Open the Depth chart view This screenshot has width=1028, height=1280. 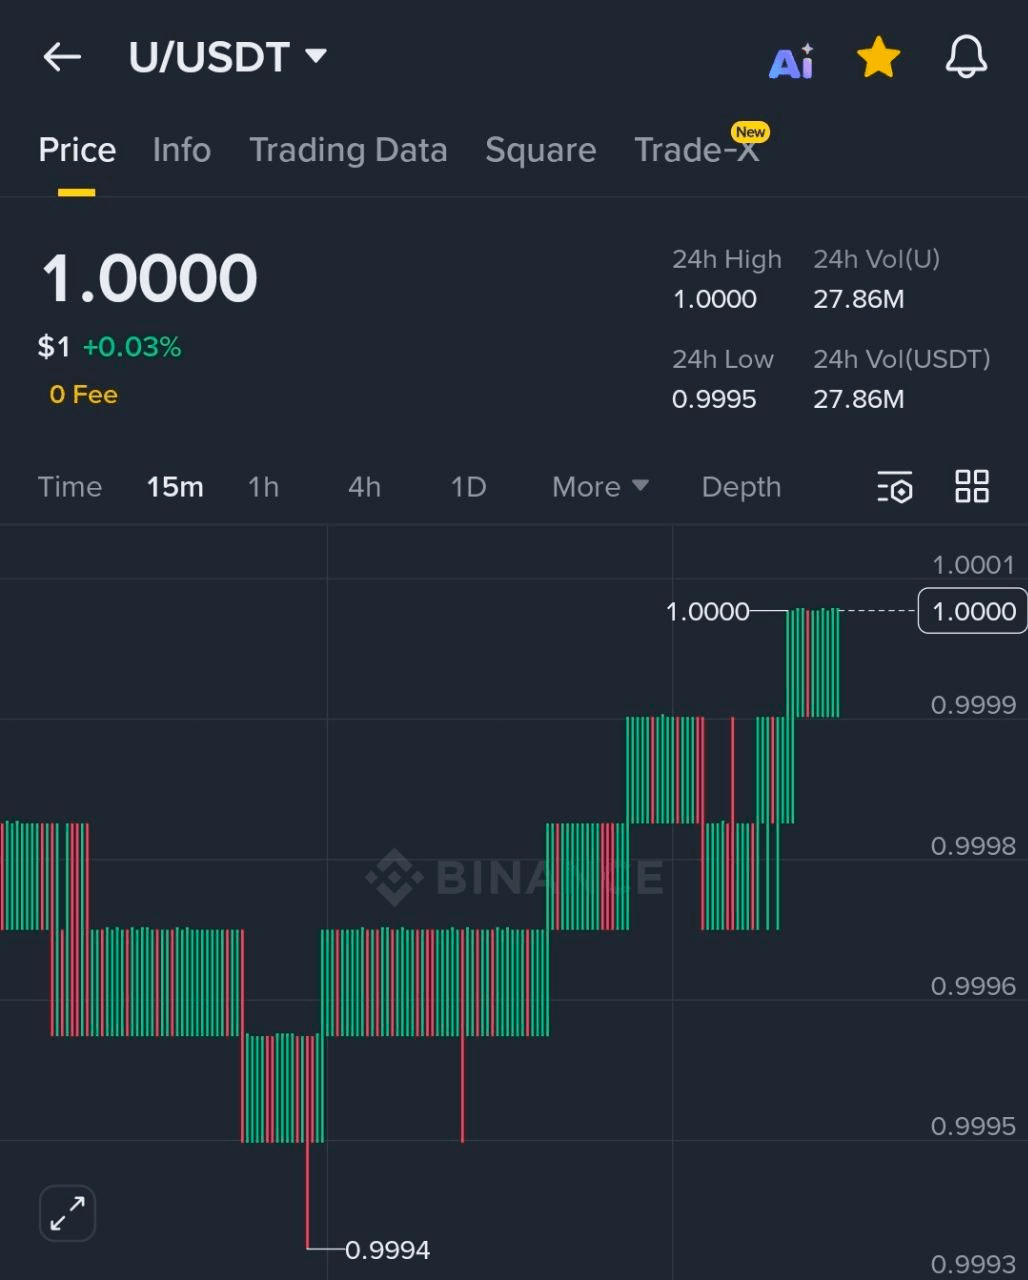point(741,487)
